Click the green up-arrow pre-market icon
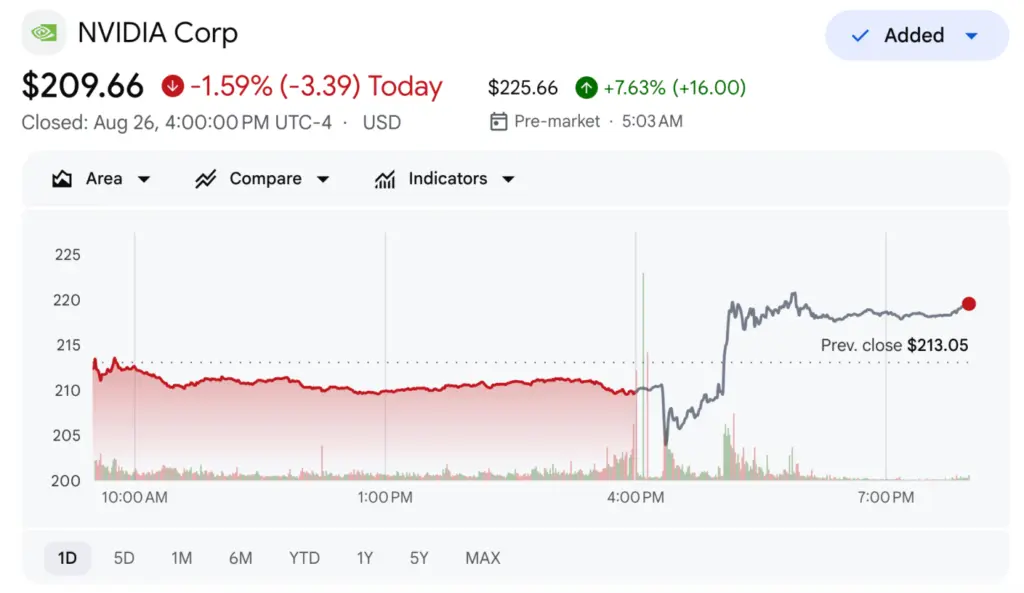1024x593 pixels. tap(586, 88)
